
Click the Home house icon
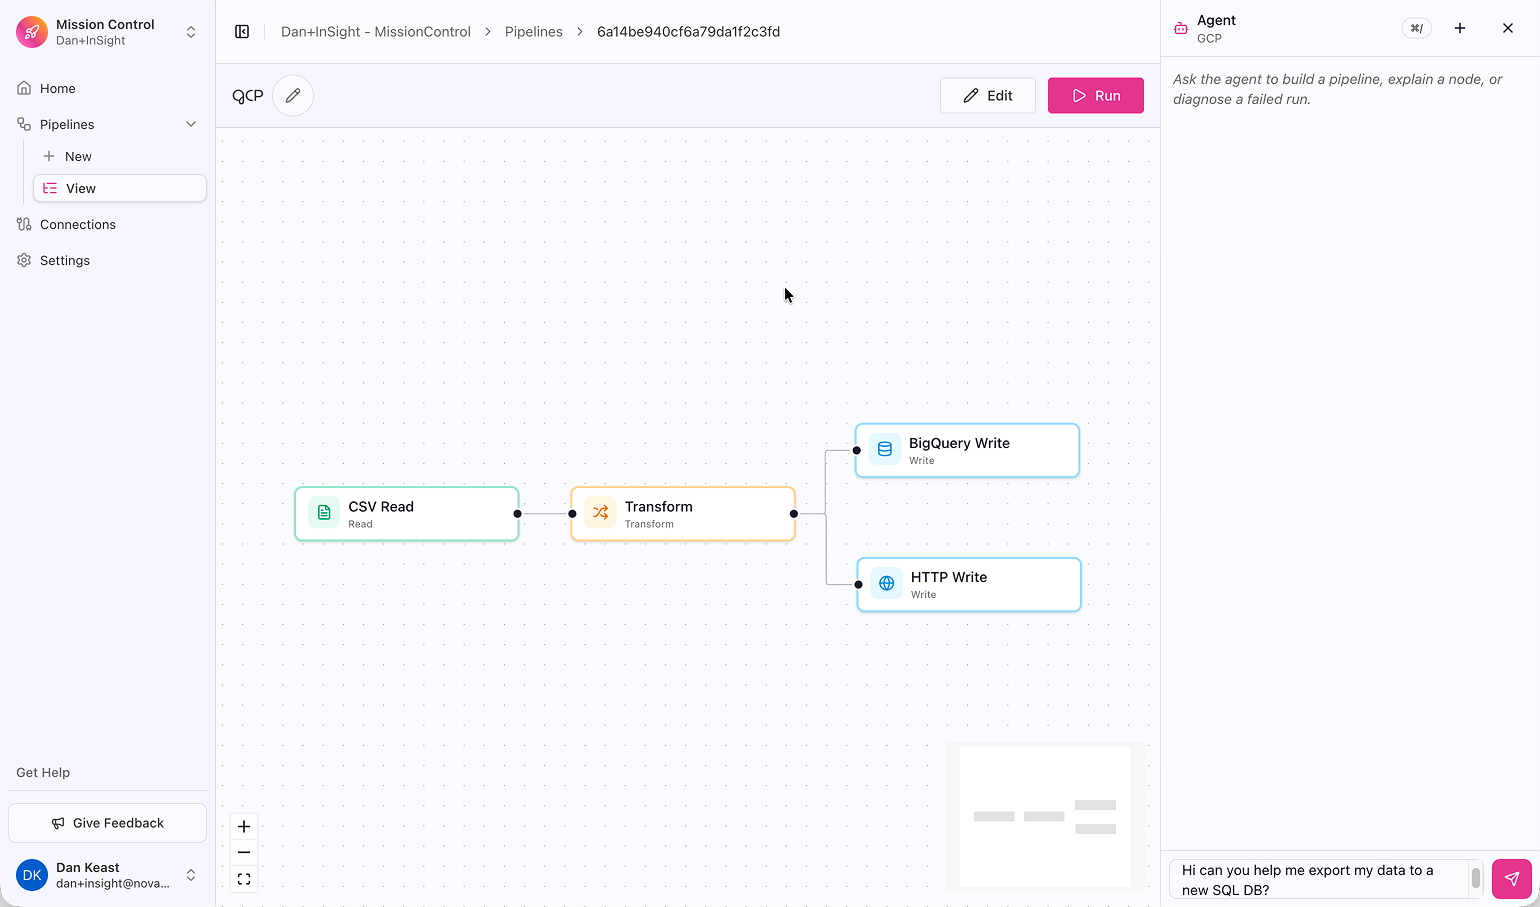point(24,88)
